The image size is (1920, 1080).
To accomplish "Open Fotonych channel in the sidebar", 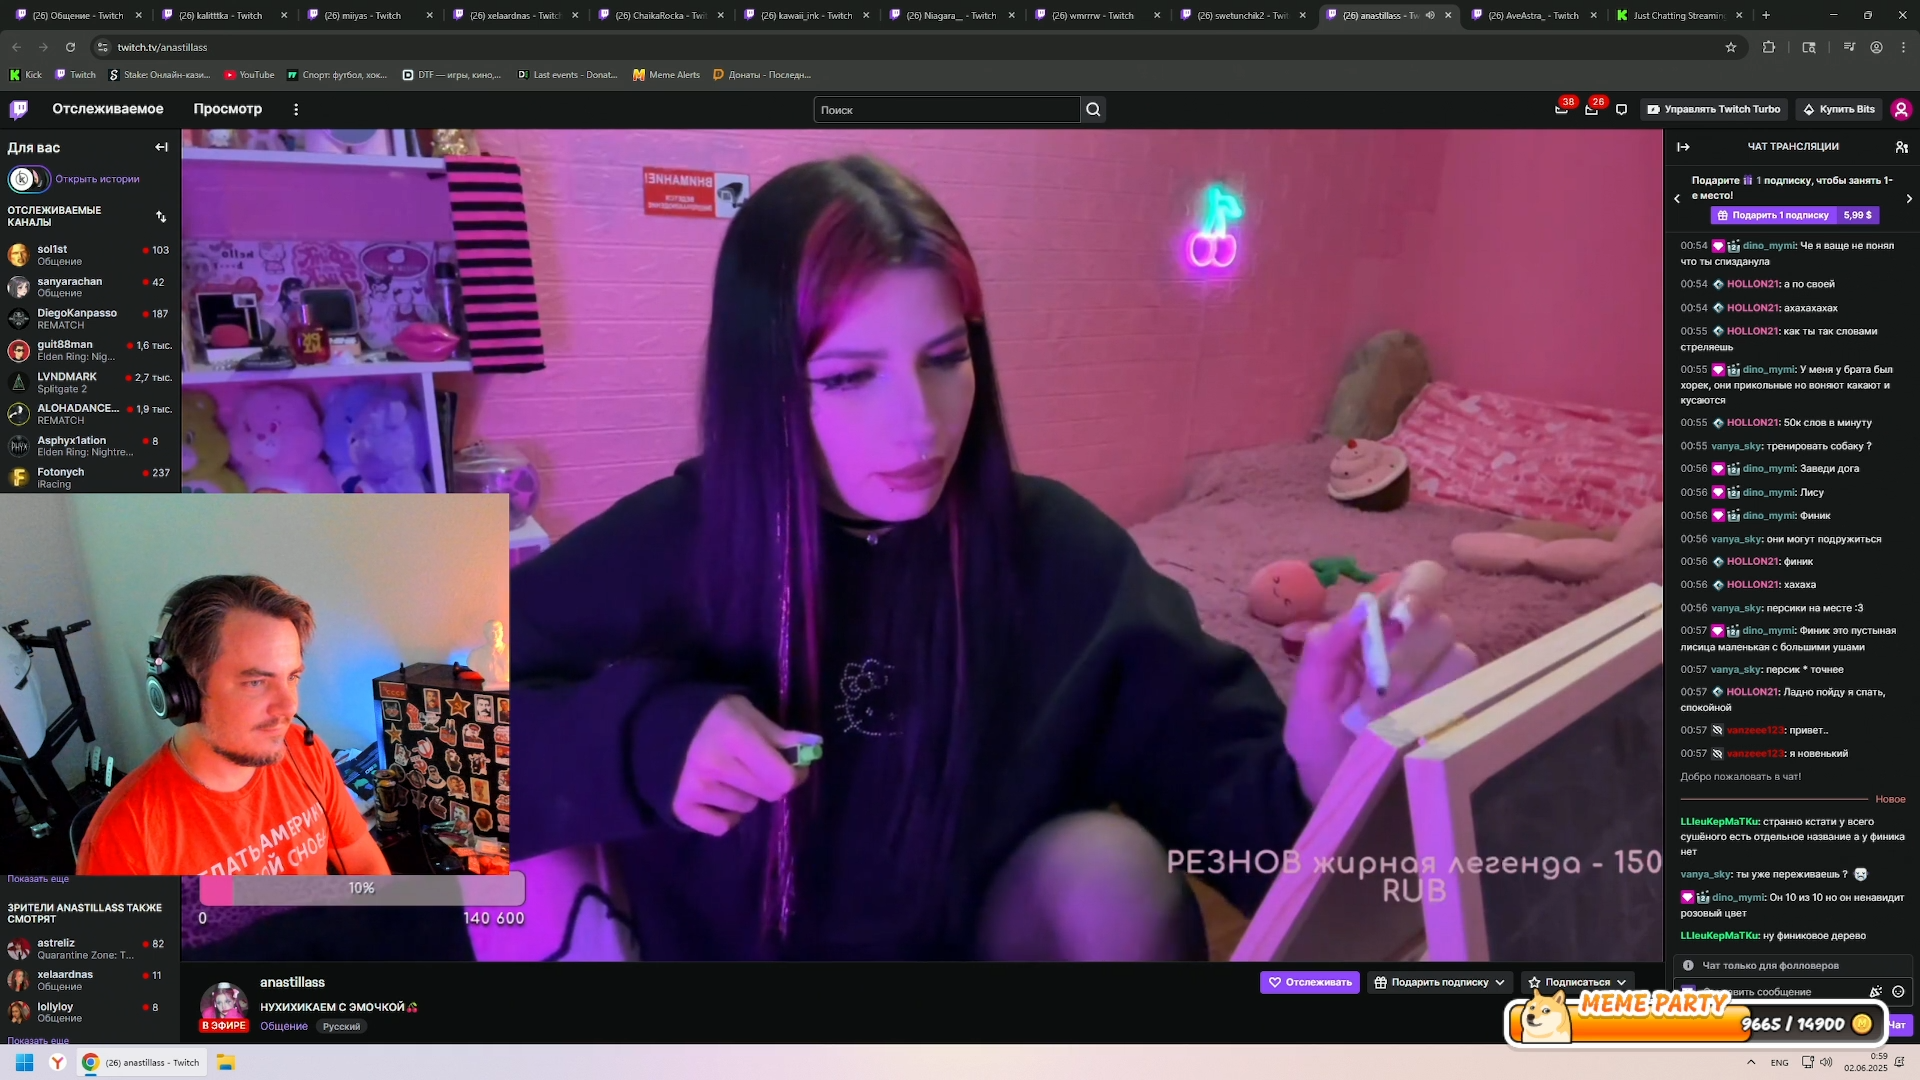I will tap(90, 477).
